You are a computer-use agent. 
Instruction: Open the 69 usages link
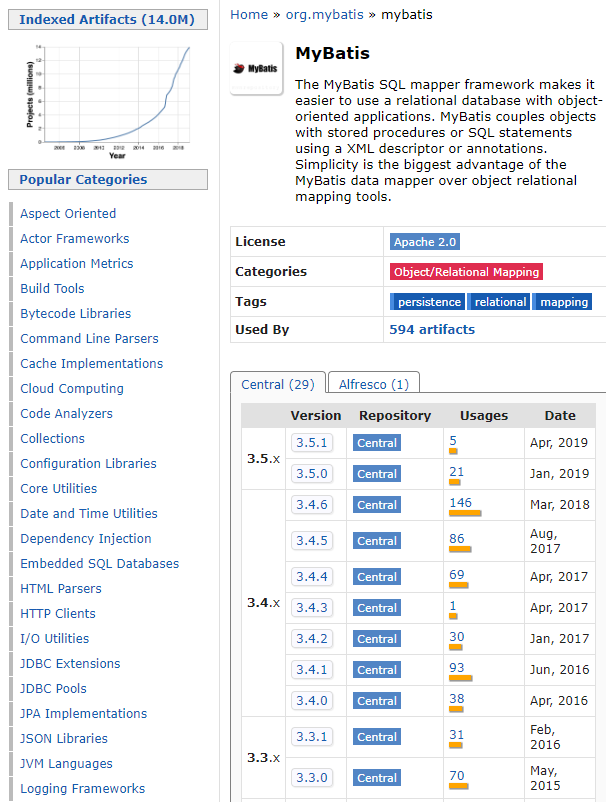457,574
